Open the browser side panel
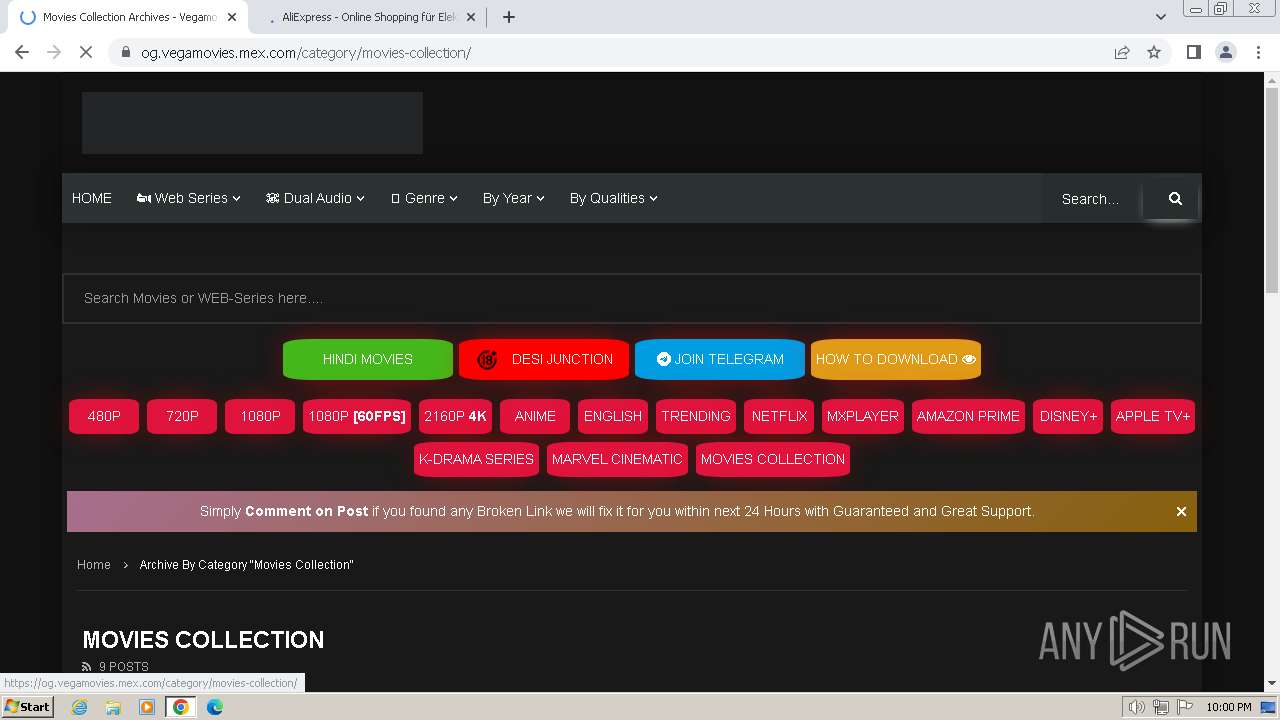1280x720 pixels. (x=1193, y=52)
